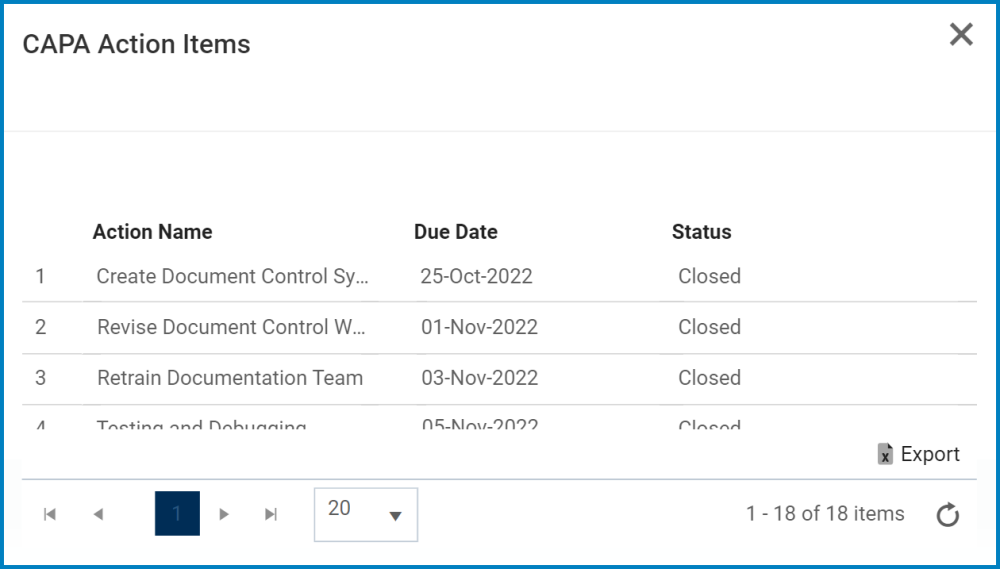The height and width of the screenshot is (569, 1000).
Task: Click the Export label
Action: click(x=930, y=454)
